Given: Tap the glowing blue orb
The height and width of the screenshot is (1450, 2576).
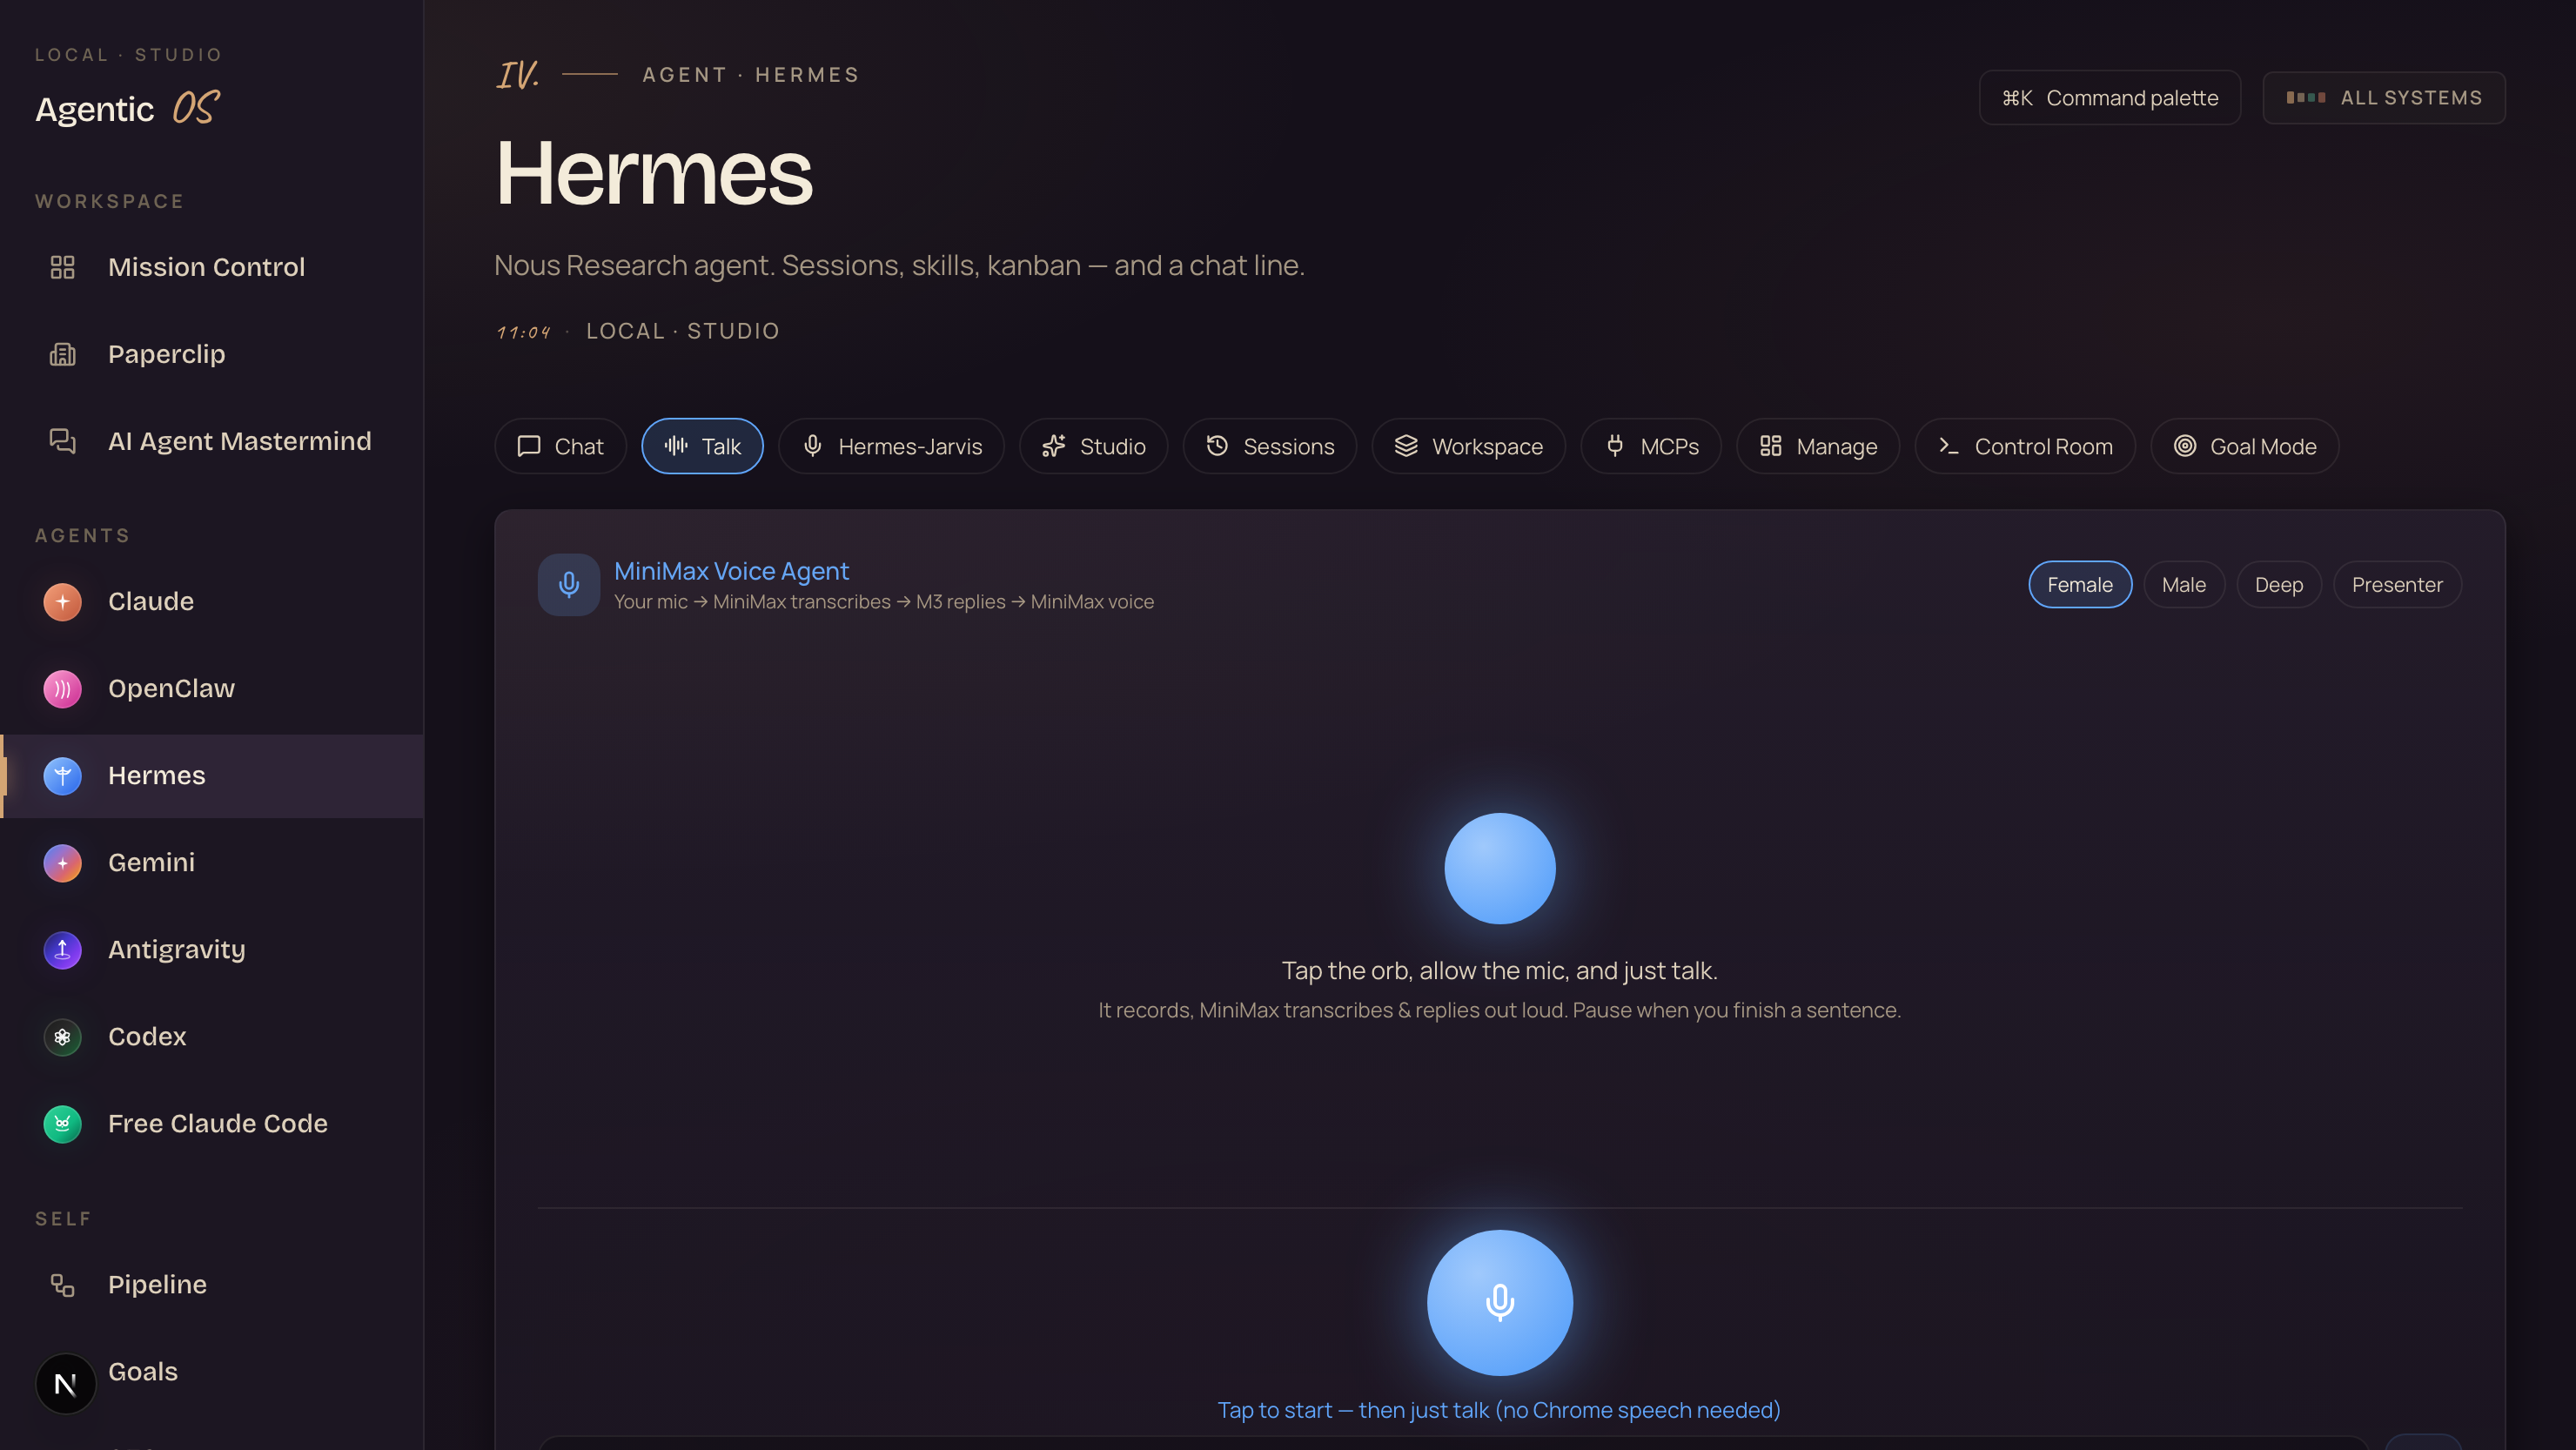Looking at the screenshot, I should pos(1500,869).
